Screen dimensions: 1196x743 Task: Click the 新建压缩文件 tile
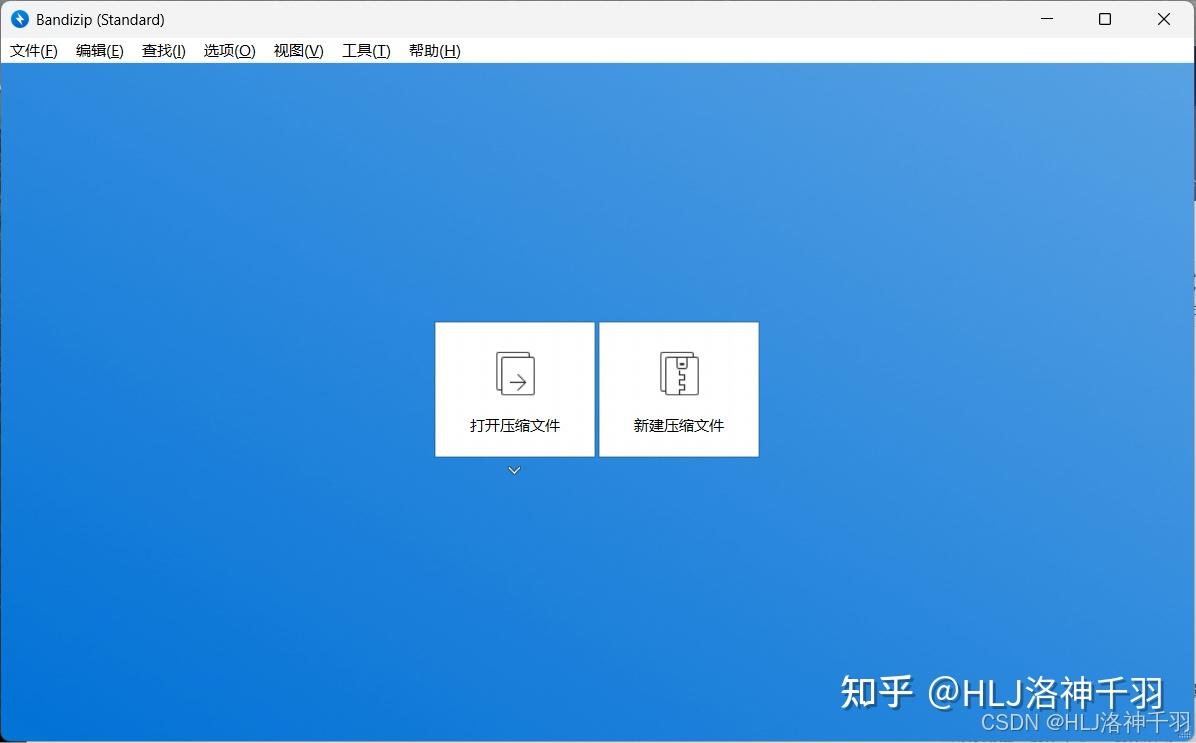[x=679, y=390]
